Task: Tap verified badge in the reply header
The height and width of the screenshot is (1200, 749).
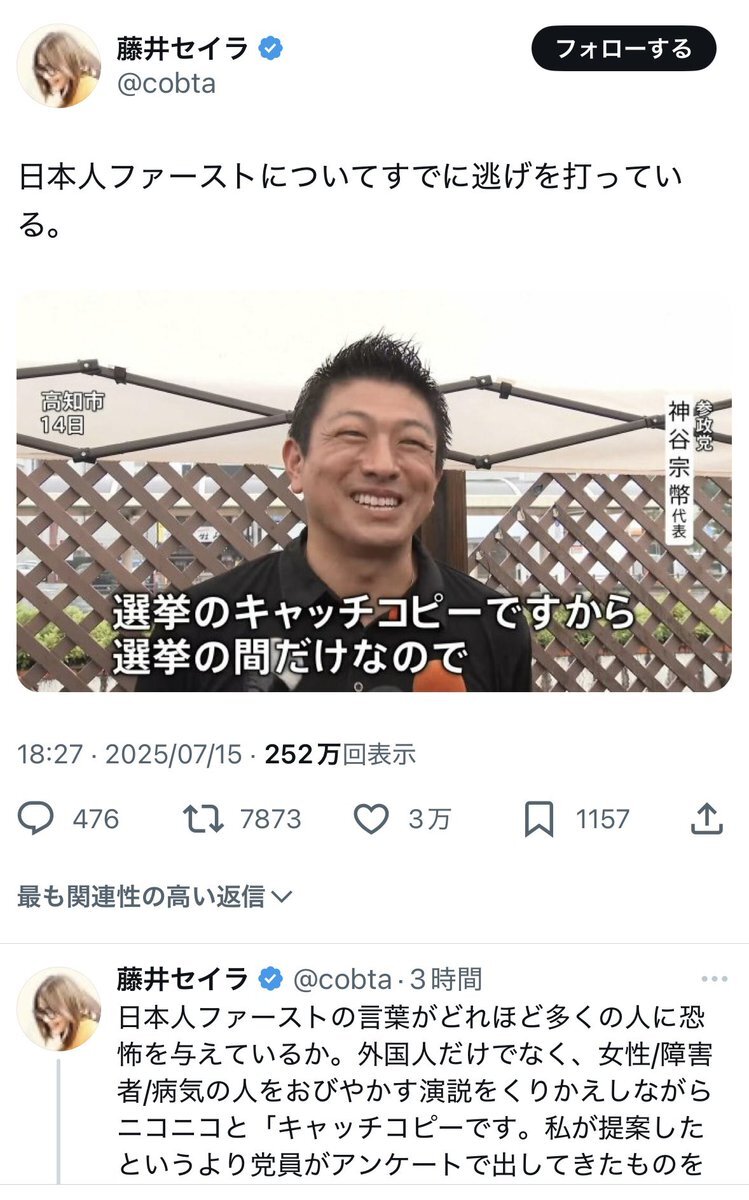Action: (x=270, y=977)
